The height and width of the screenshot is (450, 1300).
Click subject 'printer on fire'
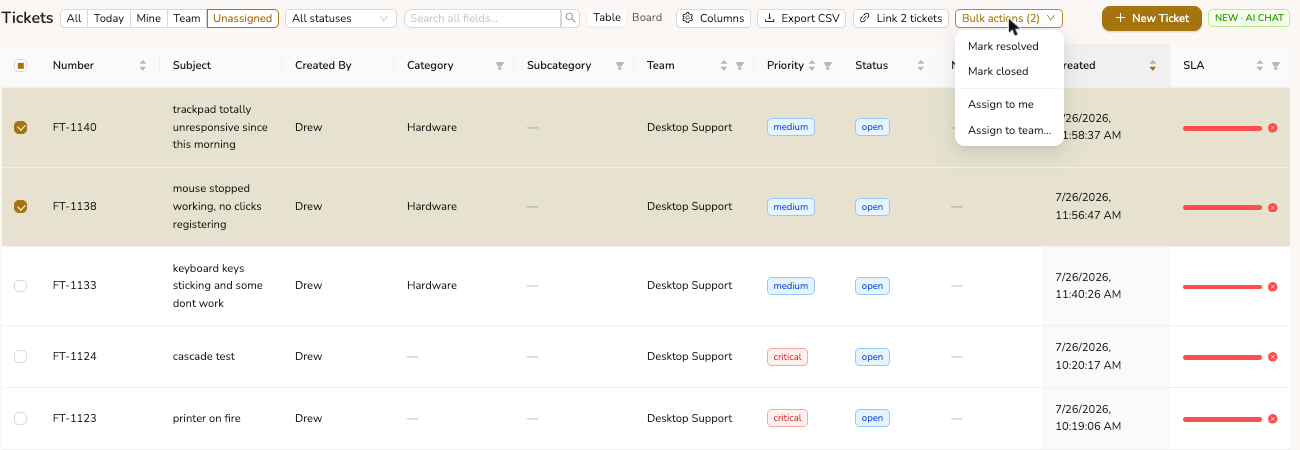click(207, 419)
